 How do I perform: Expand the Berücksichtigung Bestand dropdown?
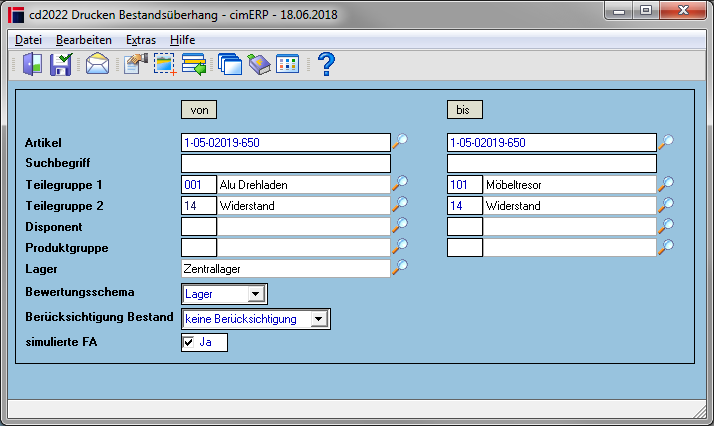319,319
